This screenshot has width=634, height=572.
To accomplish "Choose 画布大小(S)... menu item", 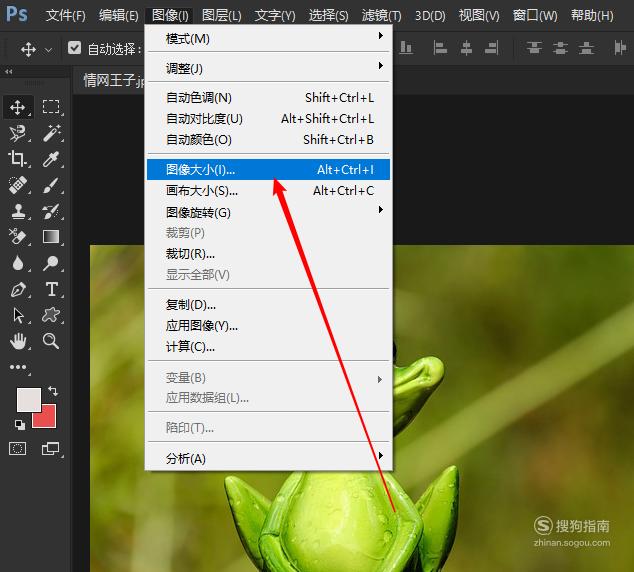I will pos(268,190).
